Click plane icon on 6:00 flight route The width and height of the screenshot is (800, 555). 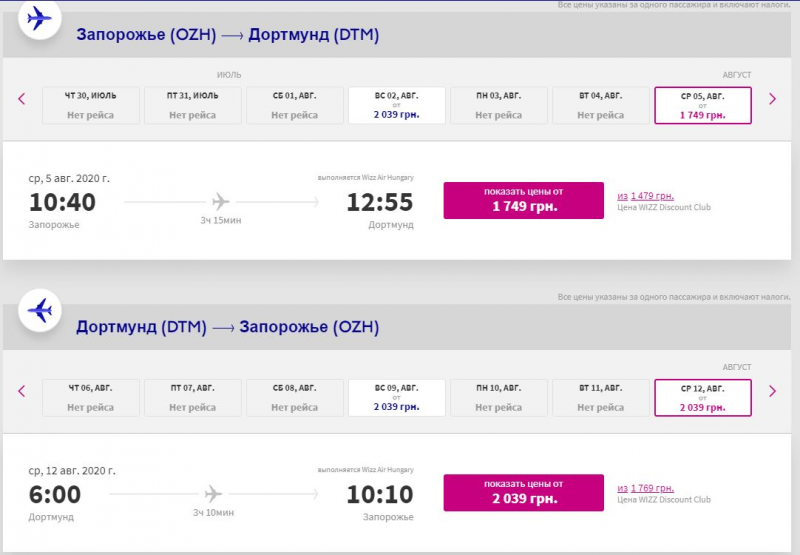[213, 494]
